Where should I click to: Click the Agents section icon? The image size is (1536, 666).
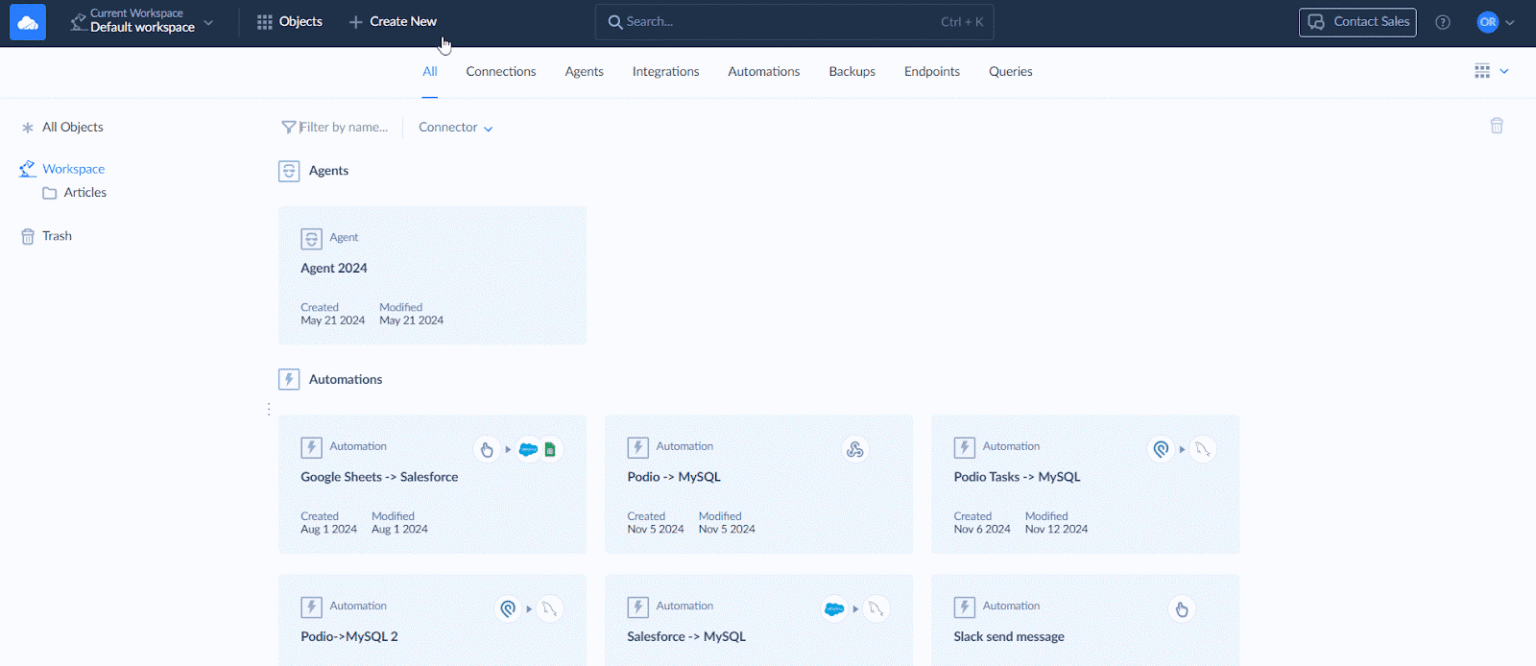pyautogui.click(x=289, y=171)
